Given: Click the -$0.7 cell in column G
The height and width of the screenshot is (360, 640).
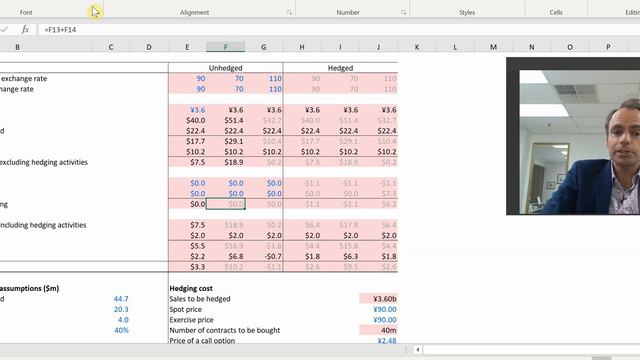Looking at the screenshot, I should tap(264, 256).
